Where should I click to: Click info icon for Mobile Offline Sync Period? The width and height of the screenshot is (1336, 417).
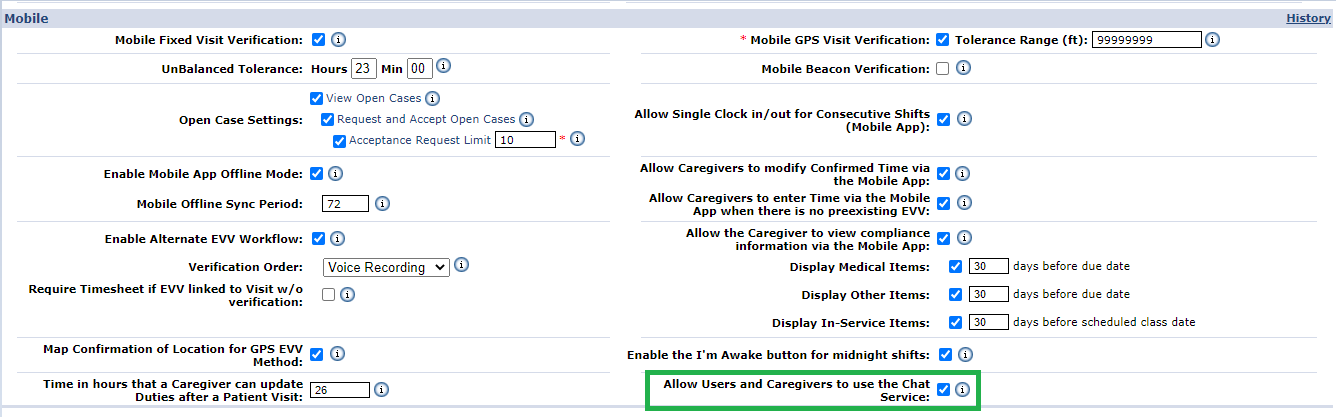tap(382, 204)
